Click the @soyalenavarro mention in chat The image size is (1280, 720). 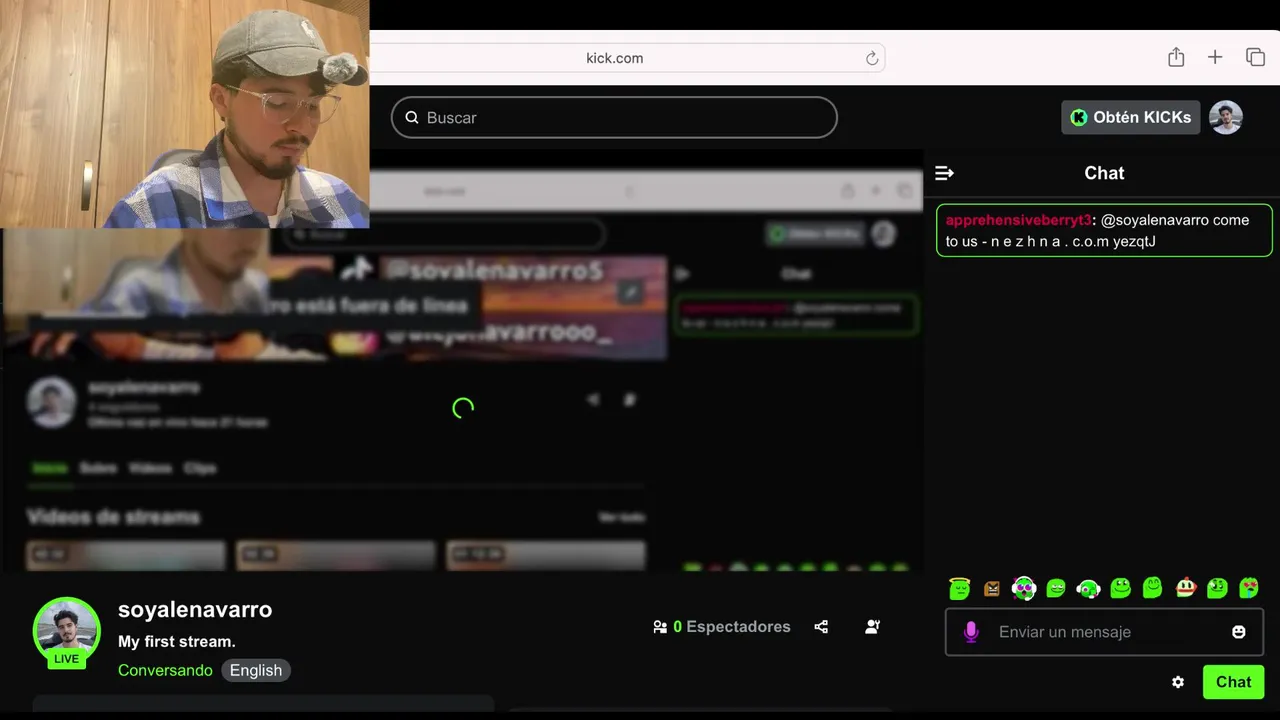tap(1155, 220)
